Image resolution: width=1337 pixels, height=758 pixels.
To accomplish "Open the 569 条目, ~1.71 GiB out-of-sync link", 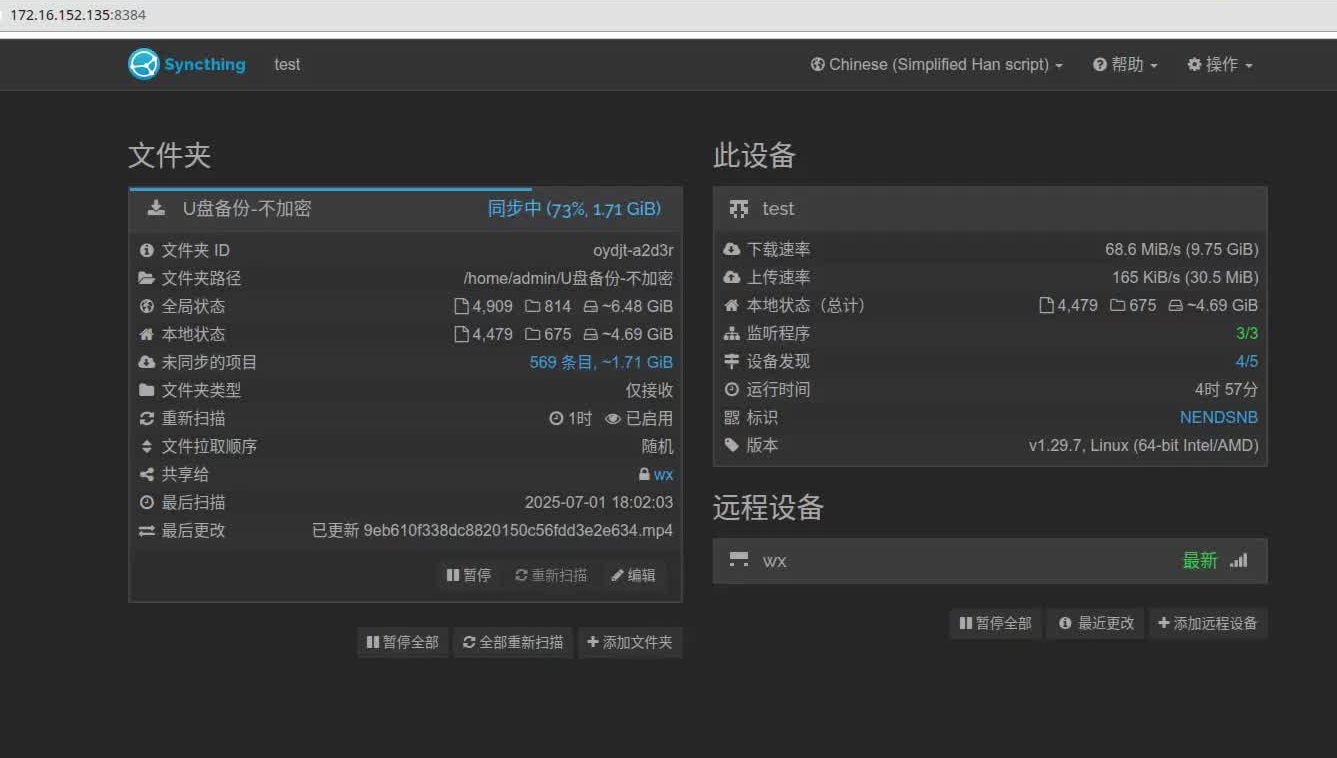I will pos(601,362).
